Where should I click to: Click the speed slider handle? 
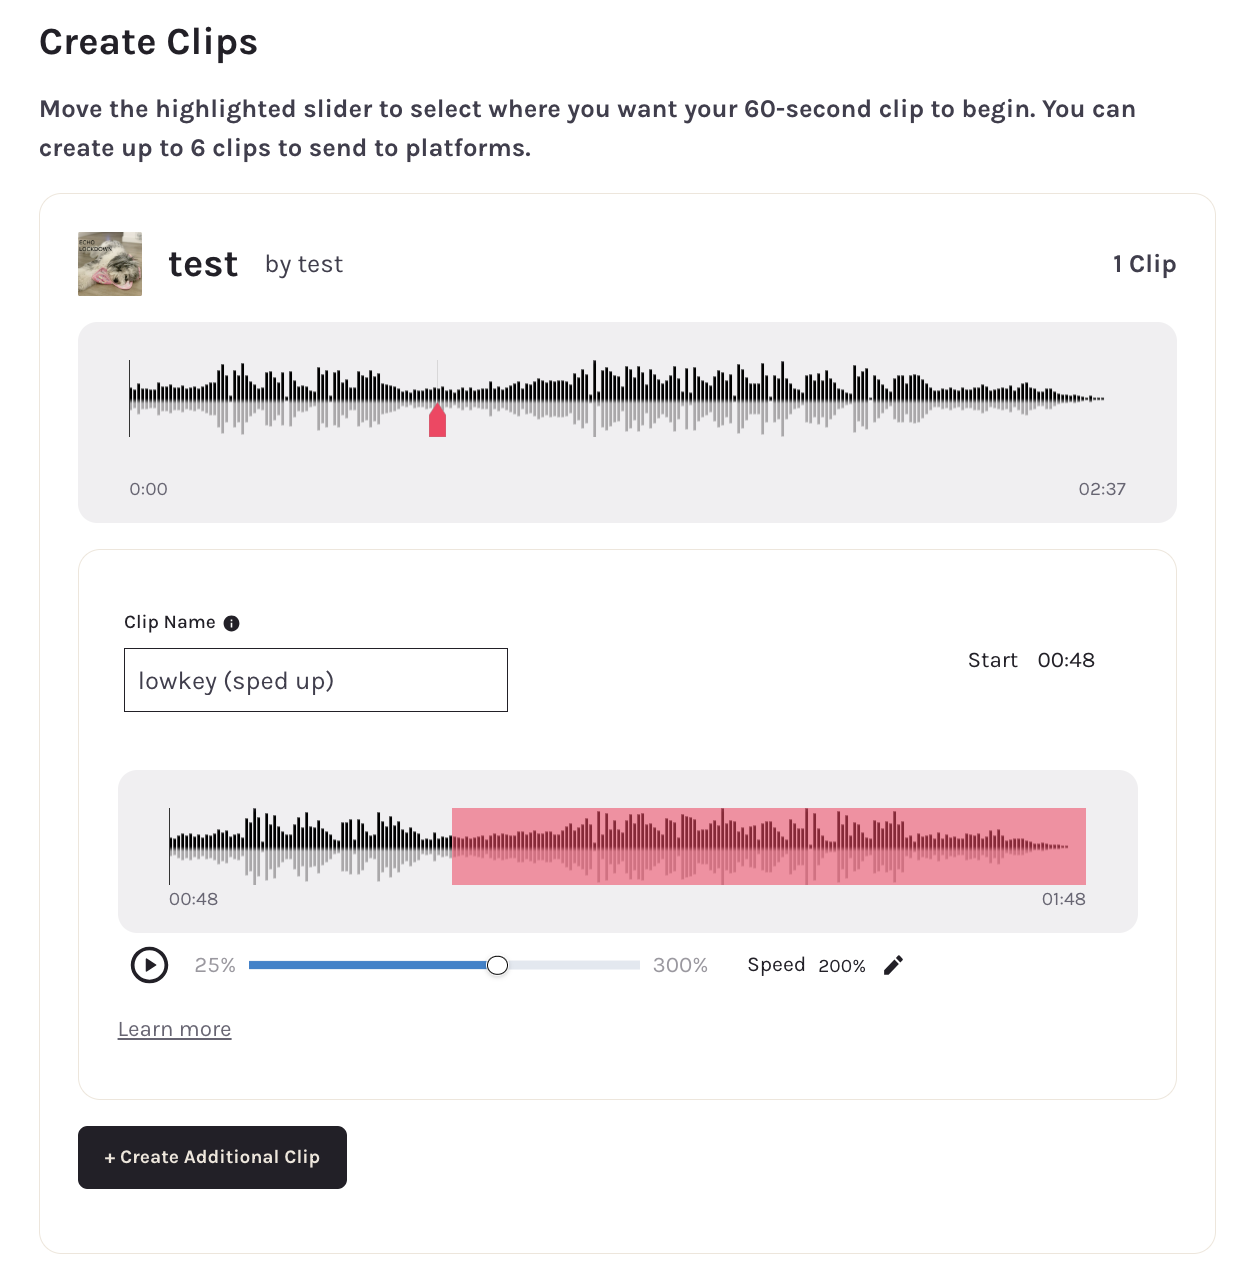tap(497, 965)
